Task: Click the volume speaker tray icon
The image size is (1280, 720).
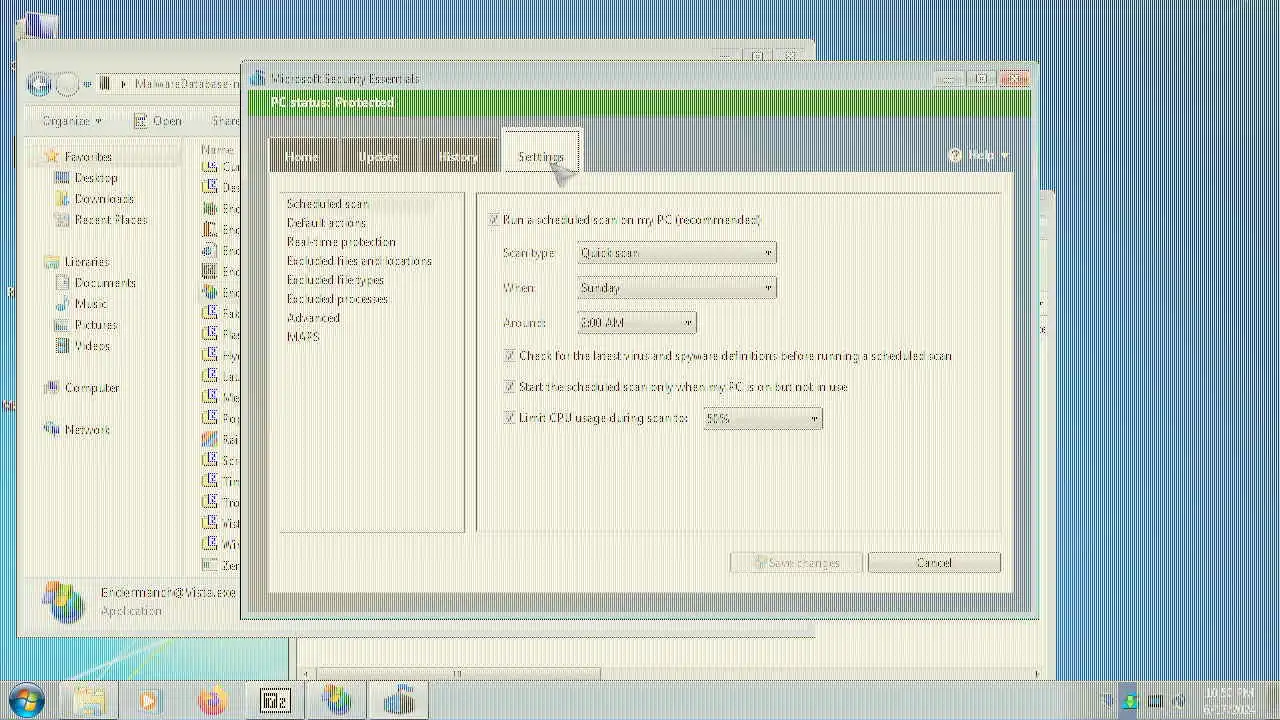Action: coord(1179,701)
